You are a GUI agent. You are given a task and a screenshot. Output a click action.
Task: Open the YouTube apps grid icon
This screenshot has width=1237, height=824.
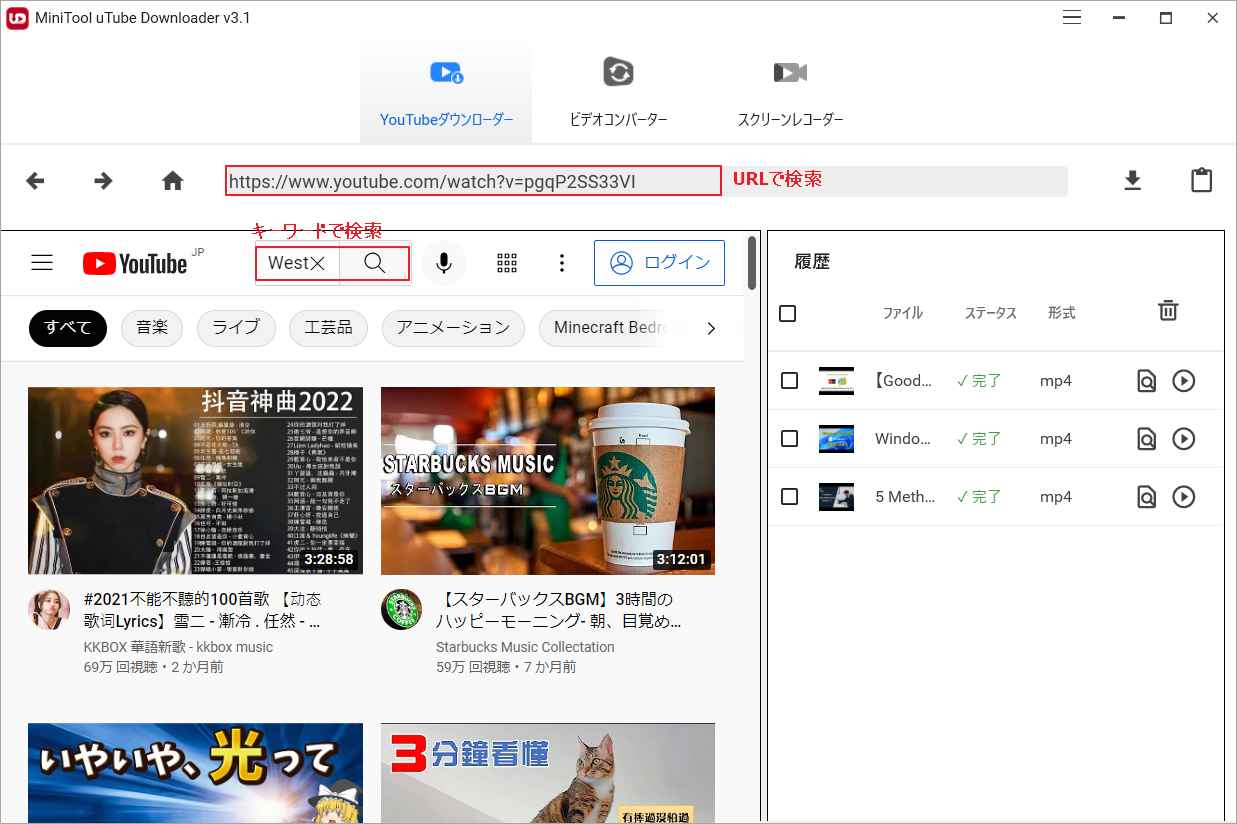[x=507, y=263]
